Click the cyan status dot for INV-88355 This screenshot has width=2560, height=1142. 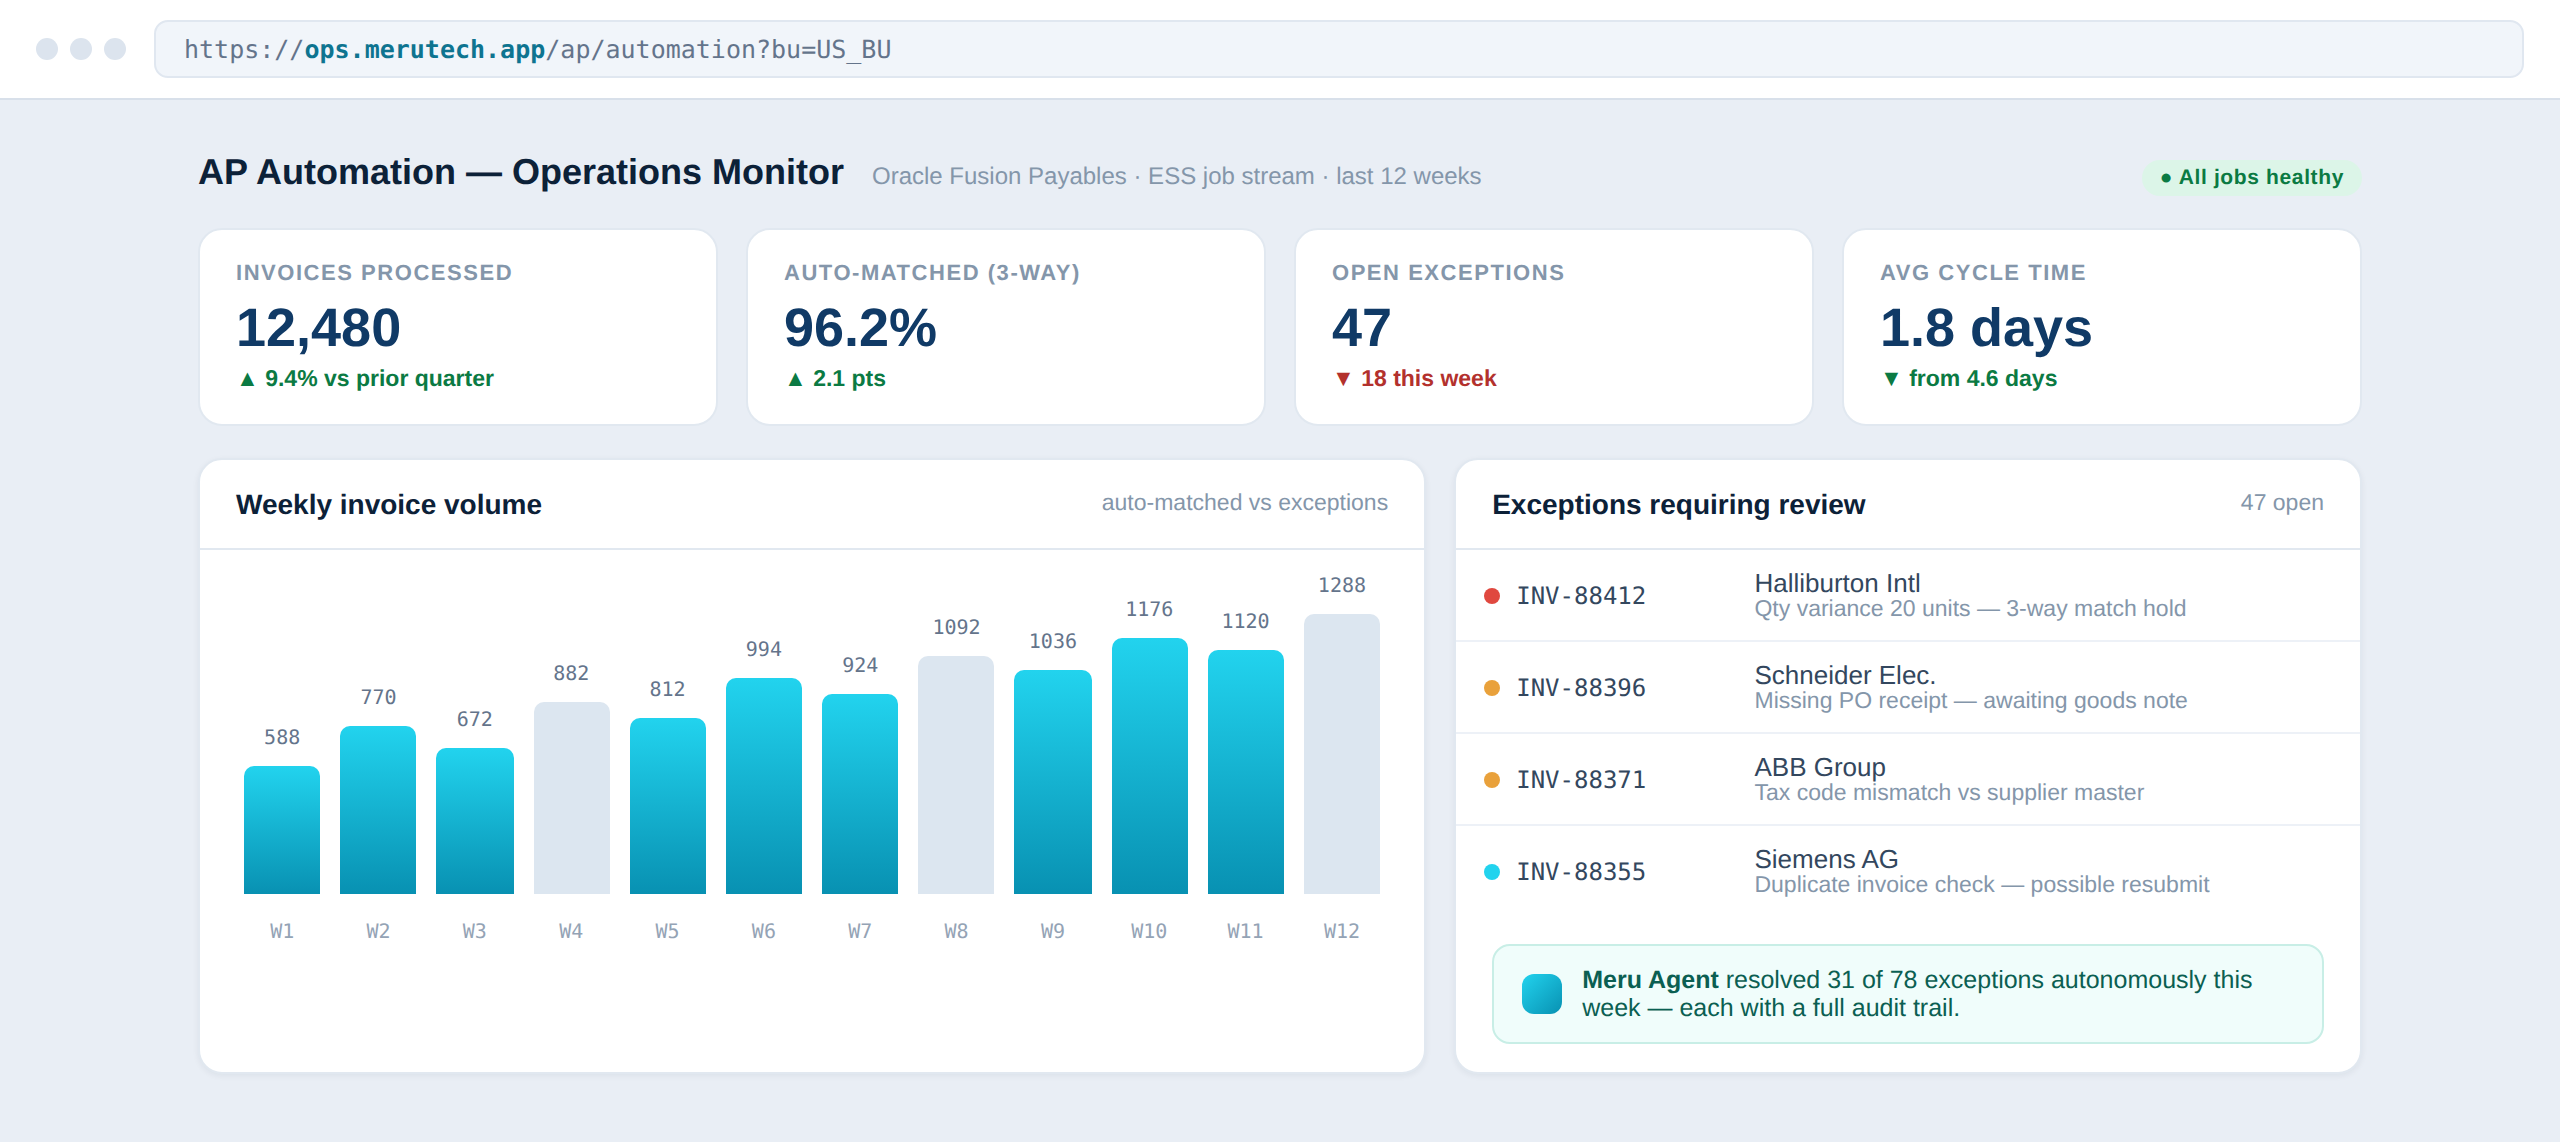point(1491,872)
